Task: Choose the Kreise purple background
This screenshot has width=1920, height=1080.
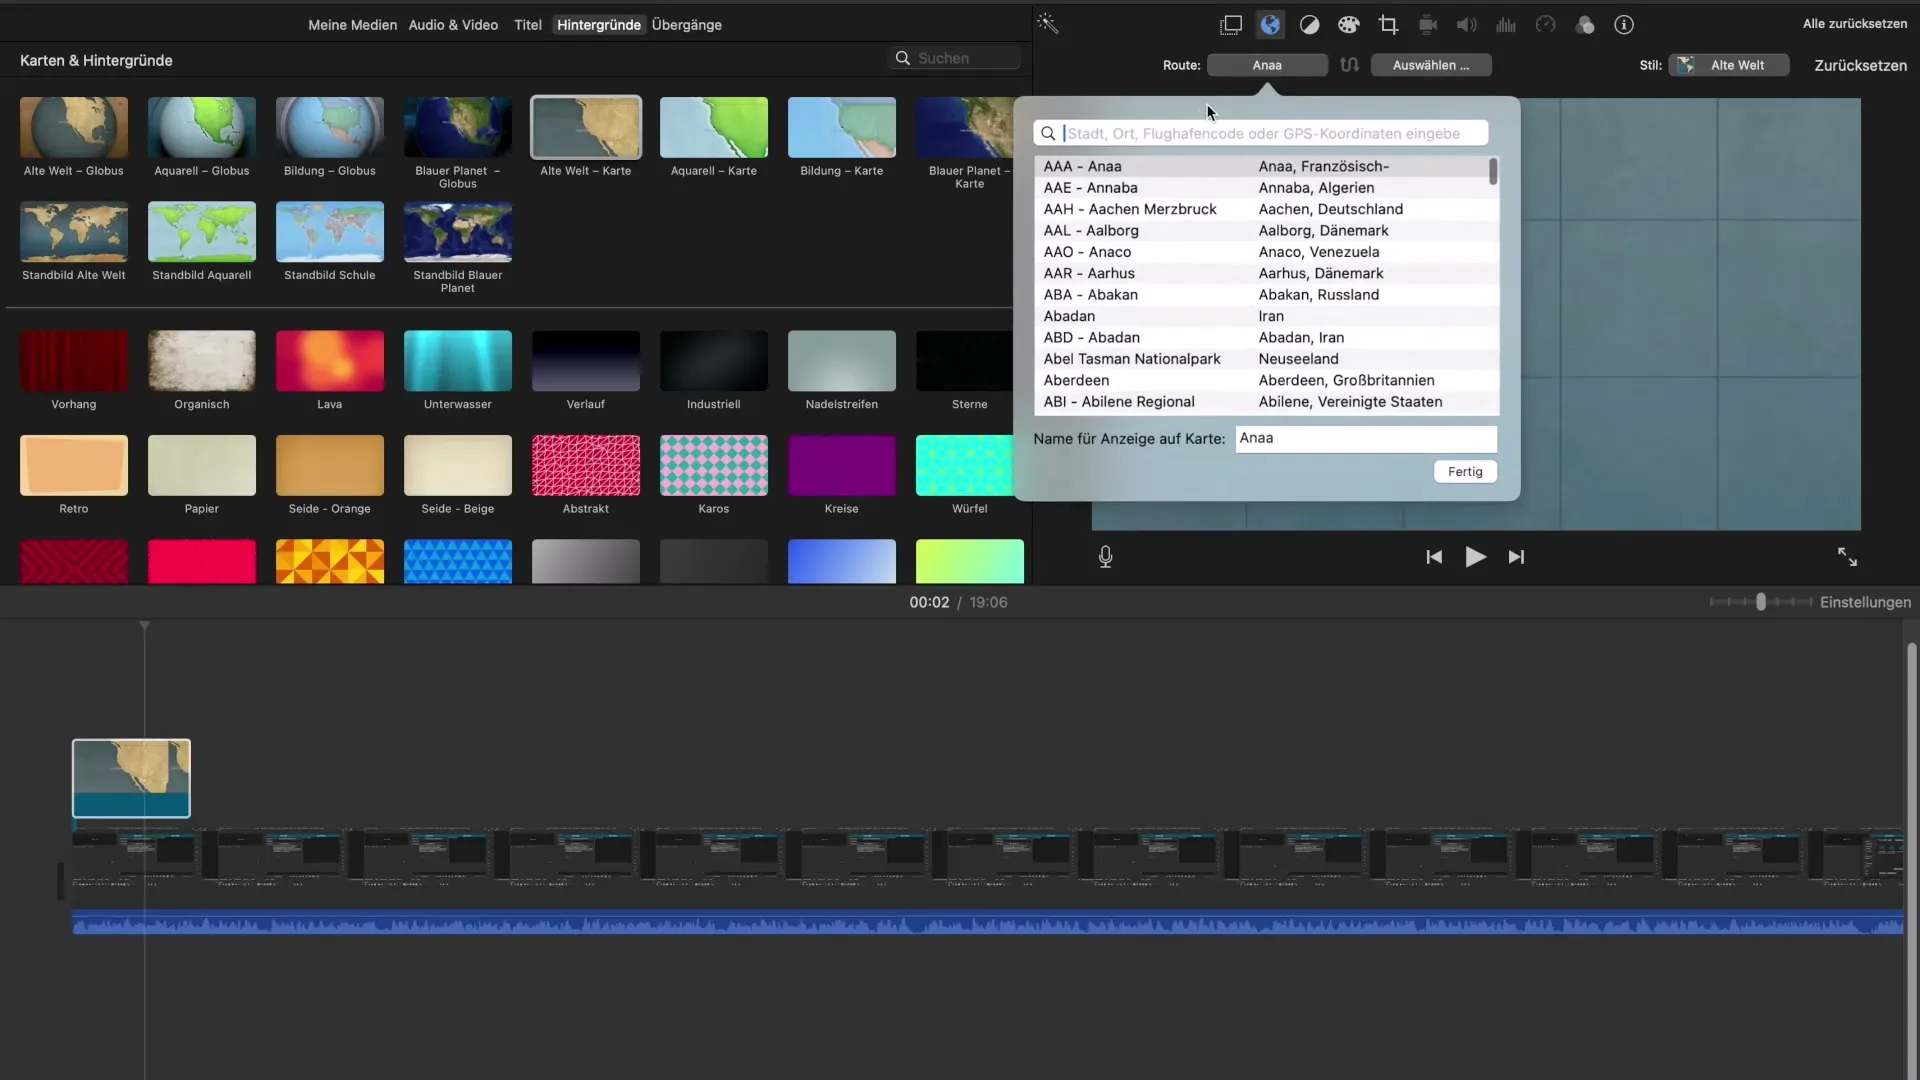Action: click(x=842, y=465)
